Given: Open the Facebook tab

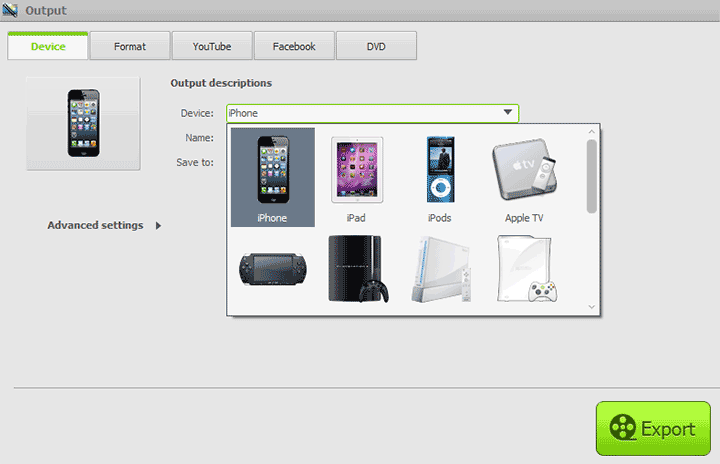Looking at the screenshot, I should [x=294, y=46].
